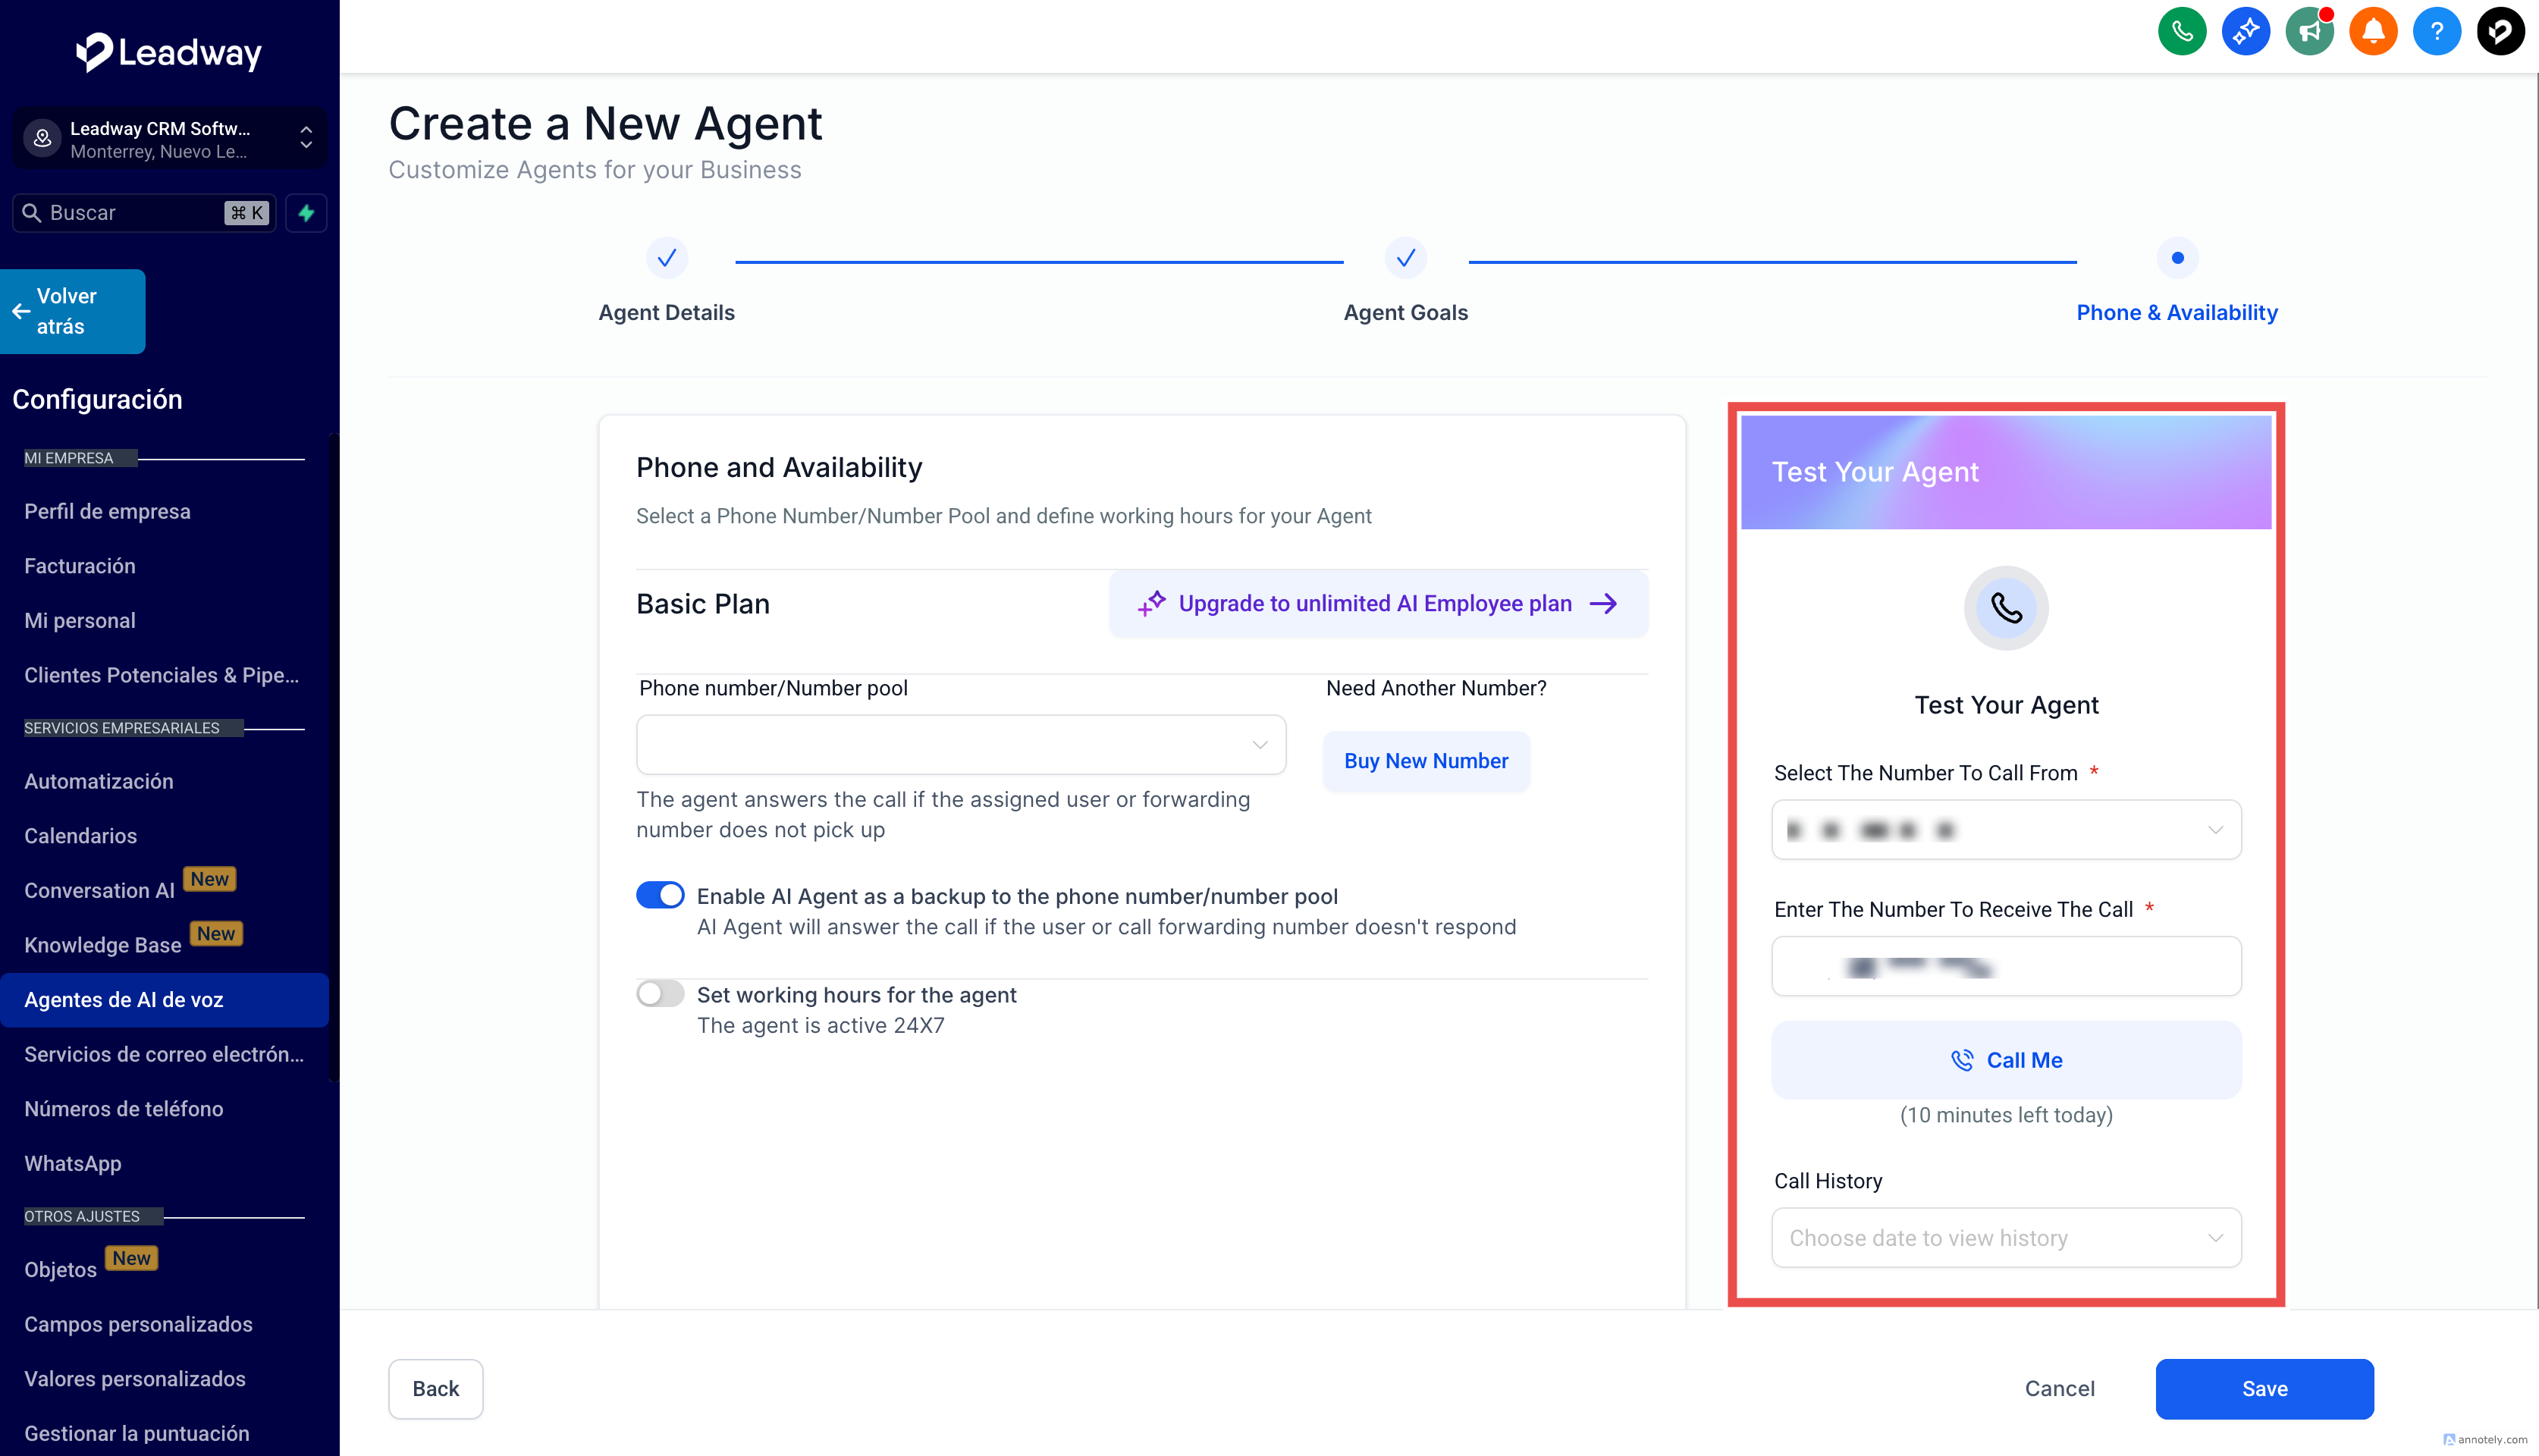Open Select The Number To Call From dropdown
The height and width of the screenshot is (1456, 2539).
click(2005, 830)
